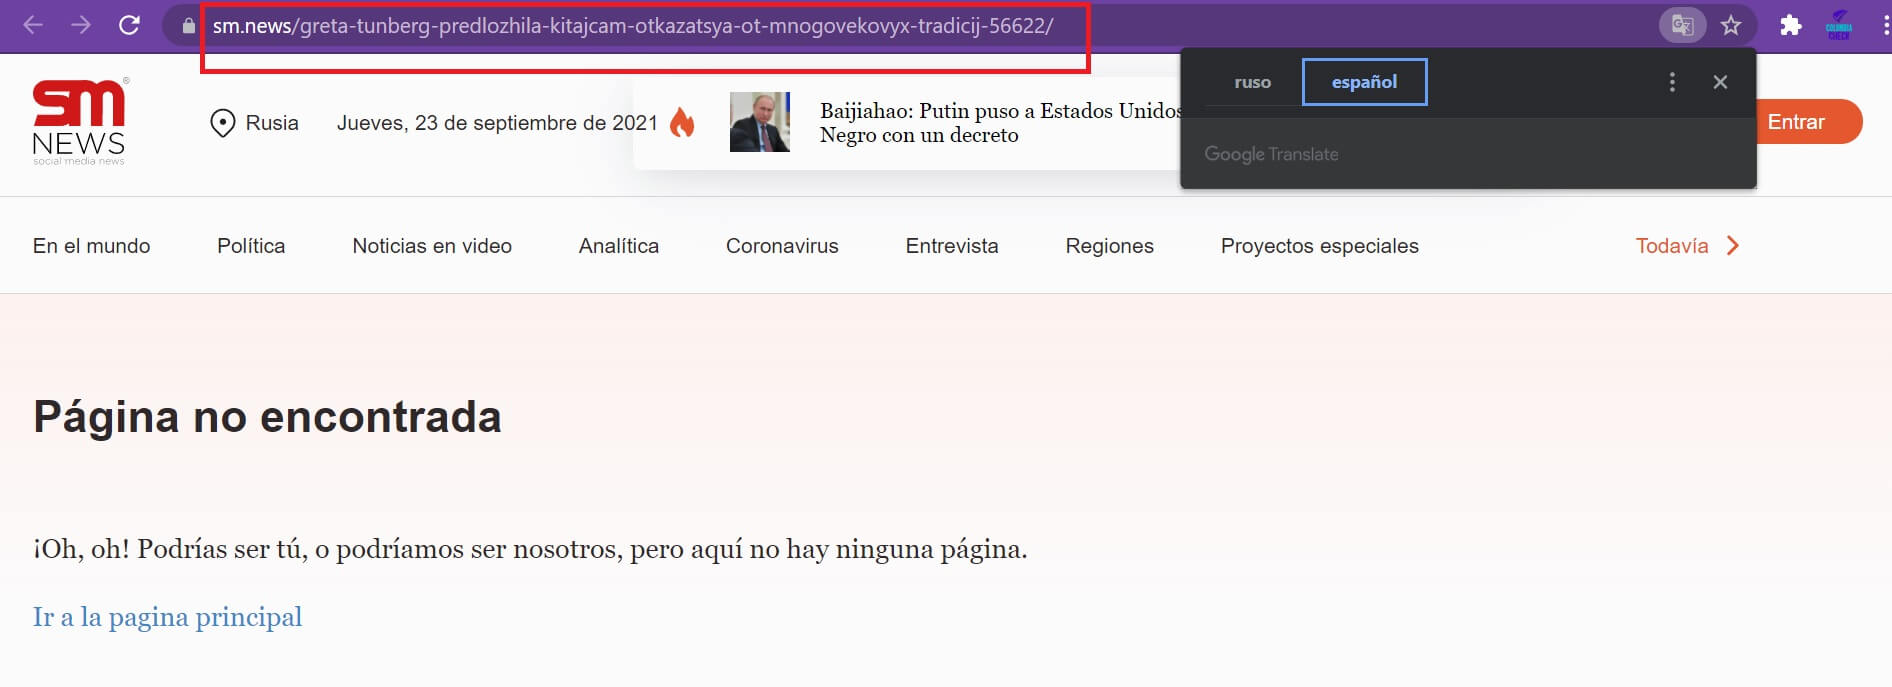The height and width of the screenshot is (687, 1892).
Task: Open the Política section
Action: point(251,246)
